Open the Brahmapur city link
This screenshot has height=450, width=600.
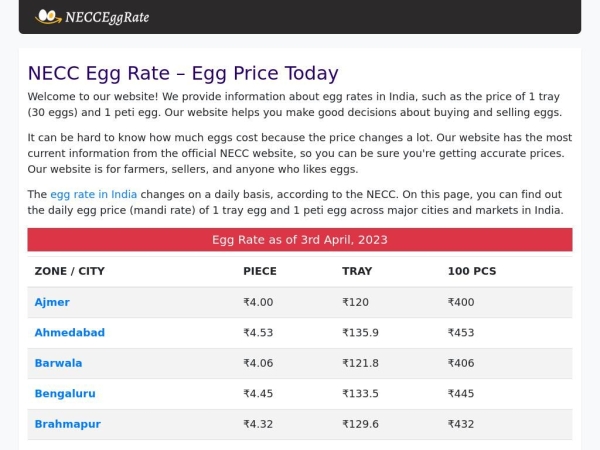pyautogui.click(x=67, y=424)
